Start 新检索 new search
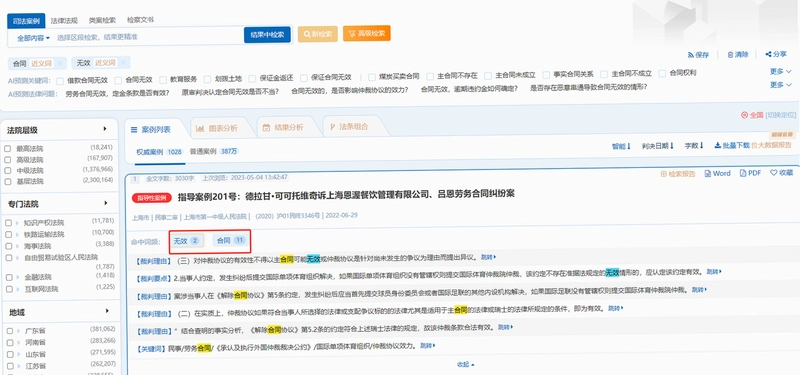Screen dimensions: 800x375 click(318, 34)
